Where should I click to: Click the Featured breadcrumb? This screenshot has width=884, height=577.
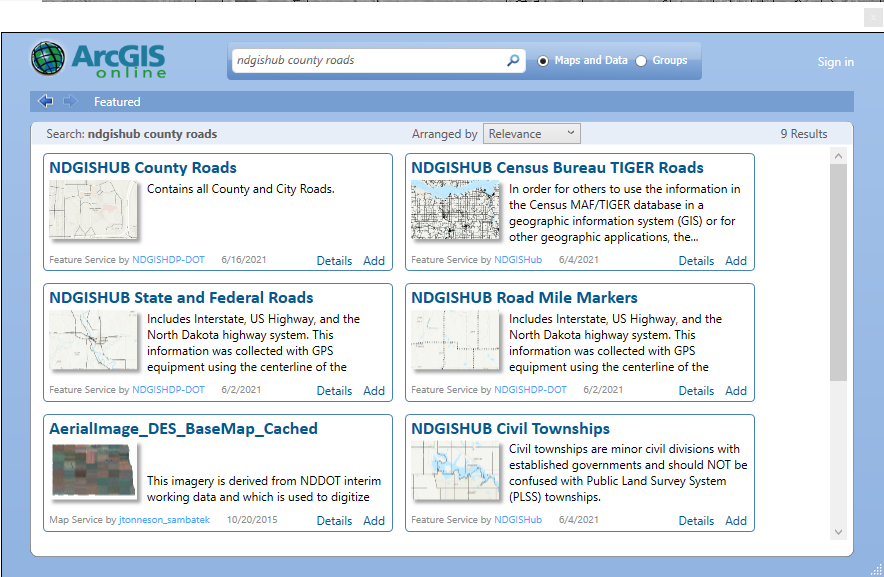point(117,102)
